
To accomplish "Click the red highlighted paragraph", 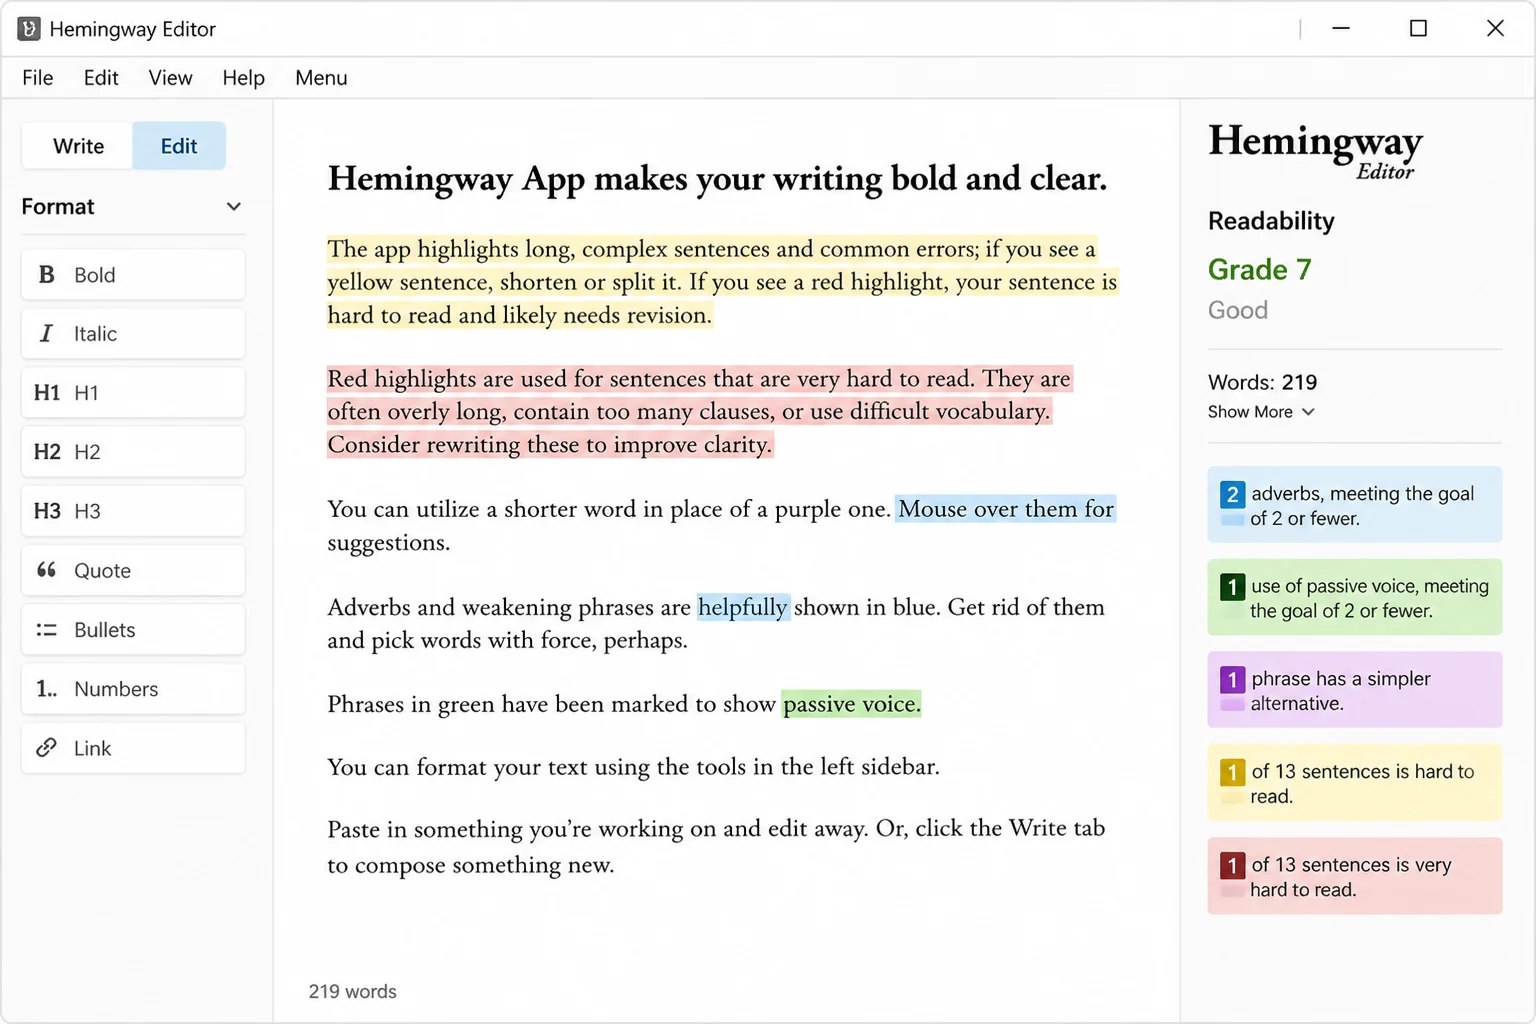I will (x=700, y=411).
